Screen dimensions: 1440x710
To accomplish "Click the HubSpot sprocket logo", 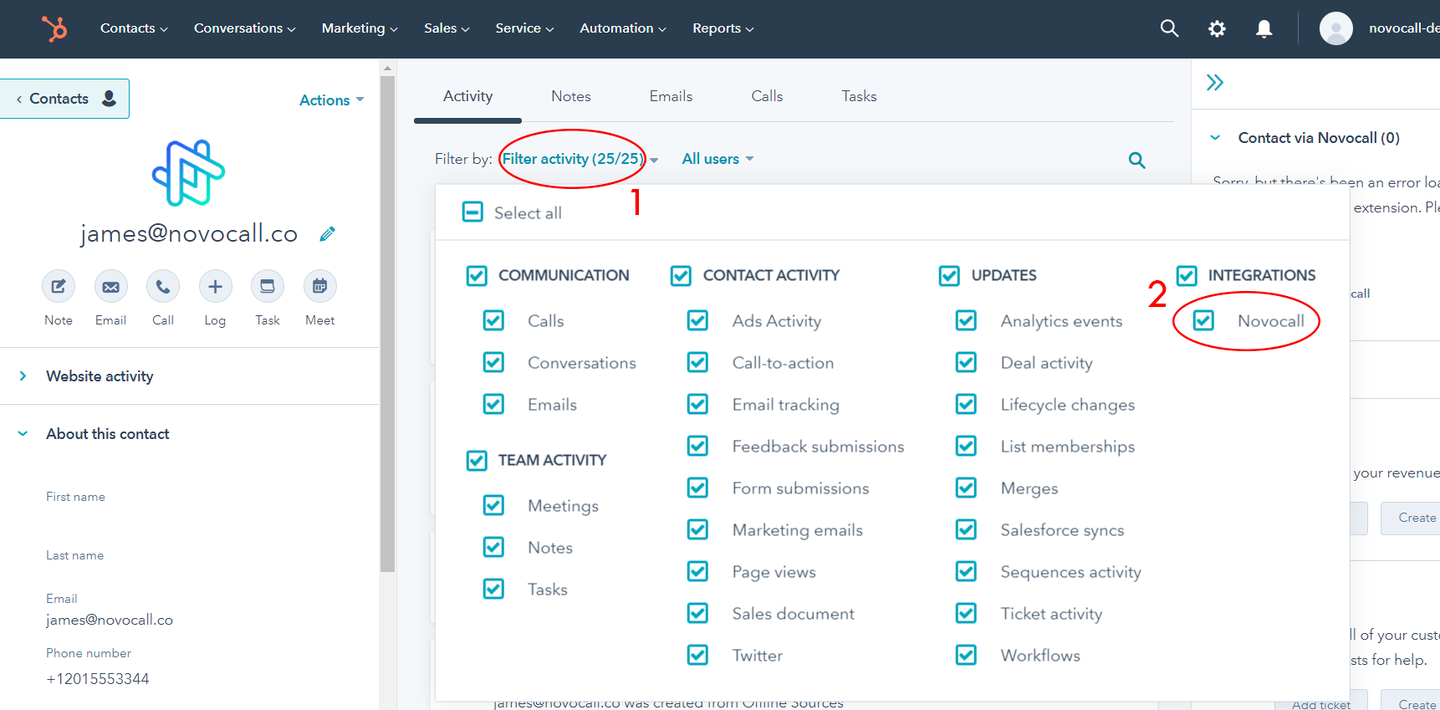I will pos(55,29).
